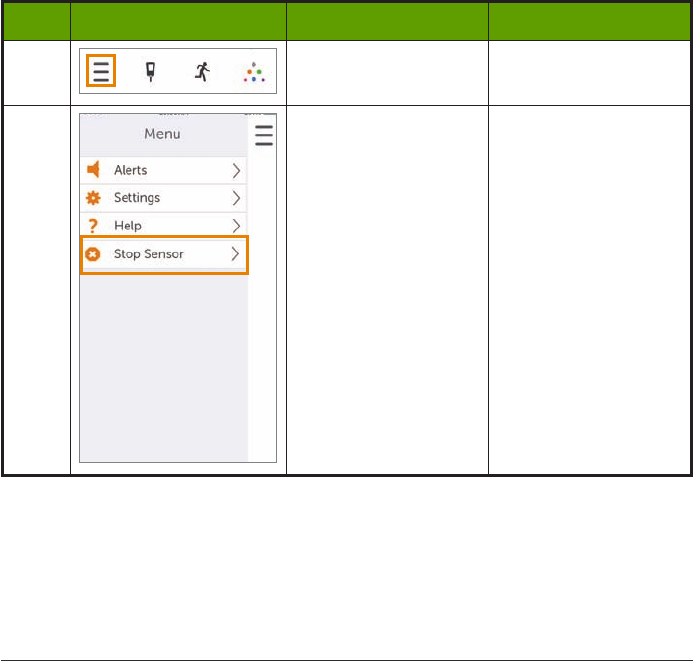
Task: Expand the Stop Sensor row chevron
Action: point(236,254)
